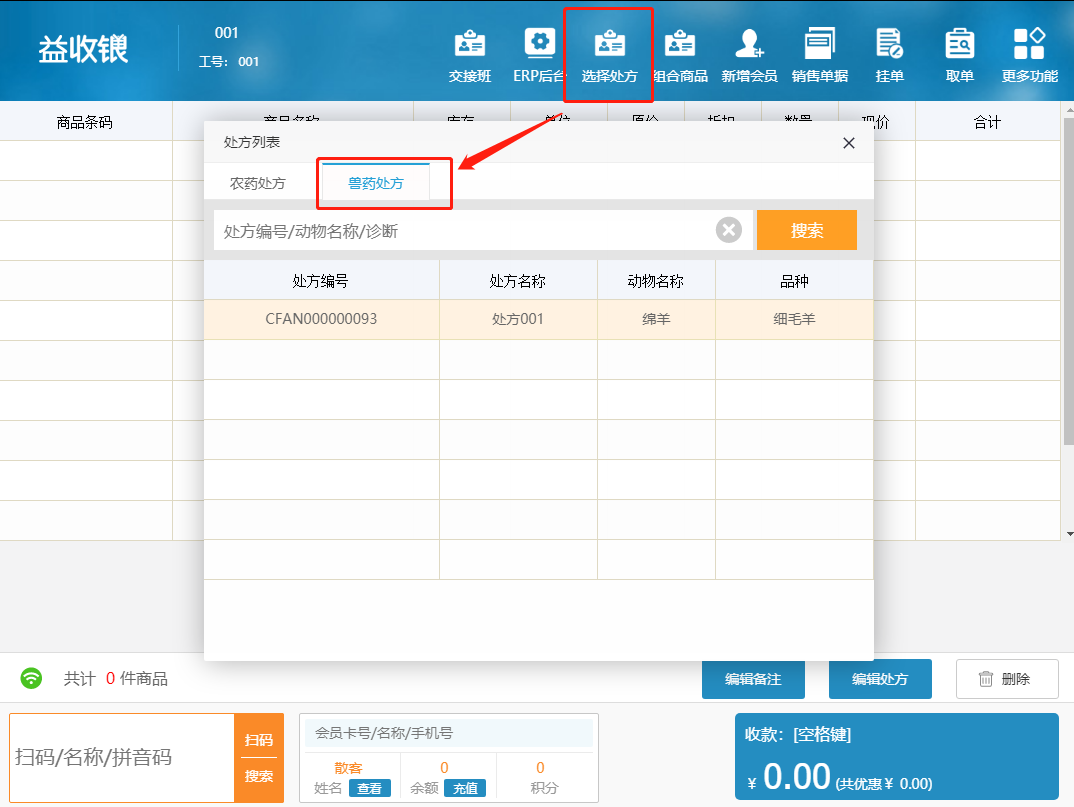
Task: Click the 挂单 hold order icon
Action: coord(889,56)
